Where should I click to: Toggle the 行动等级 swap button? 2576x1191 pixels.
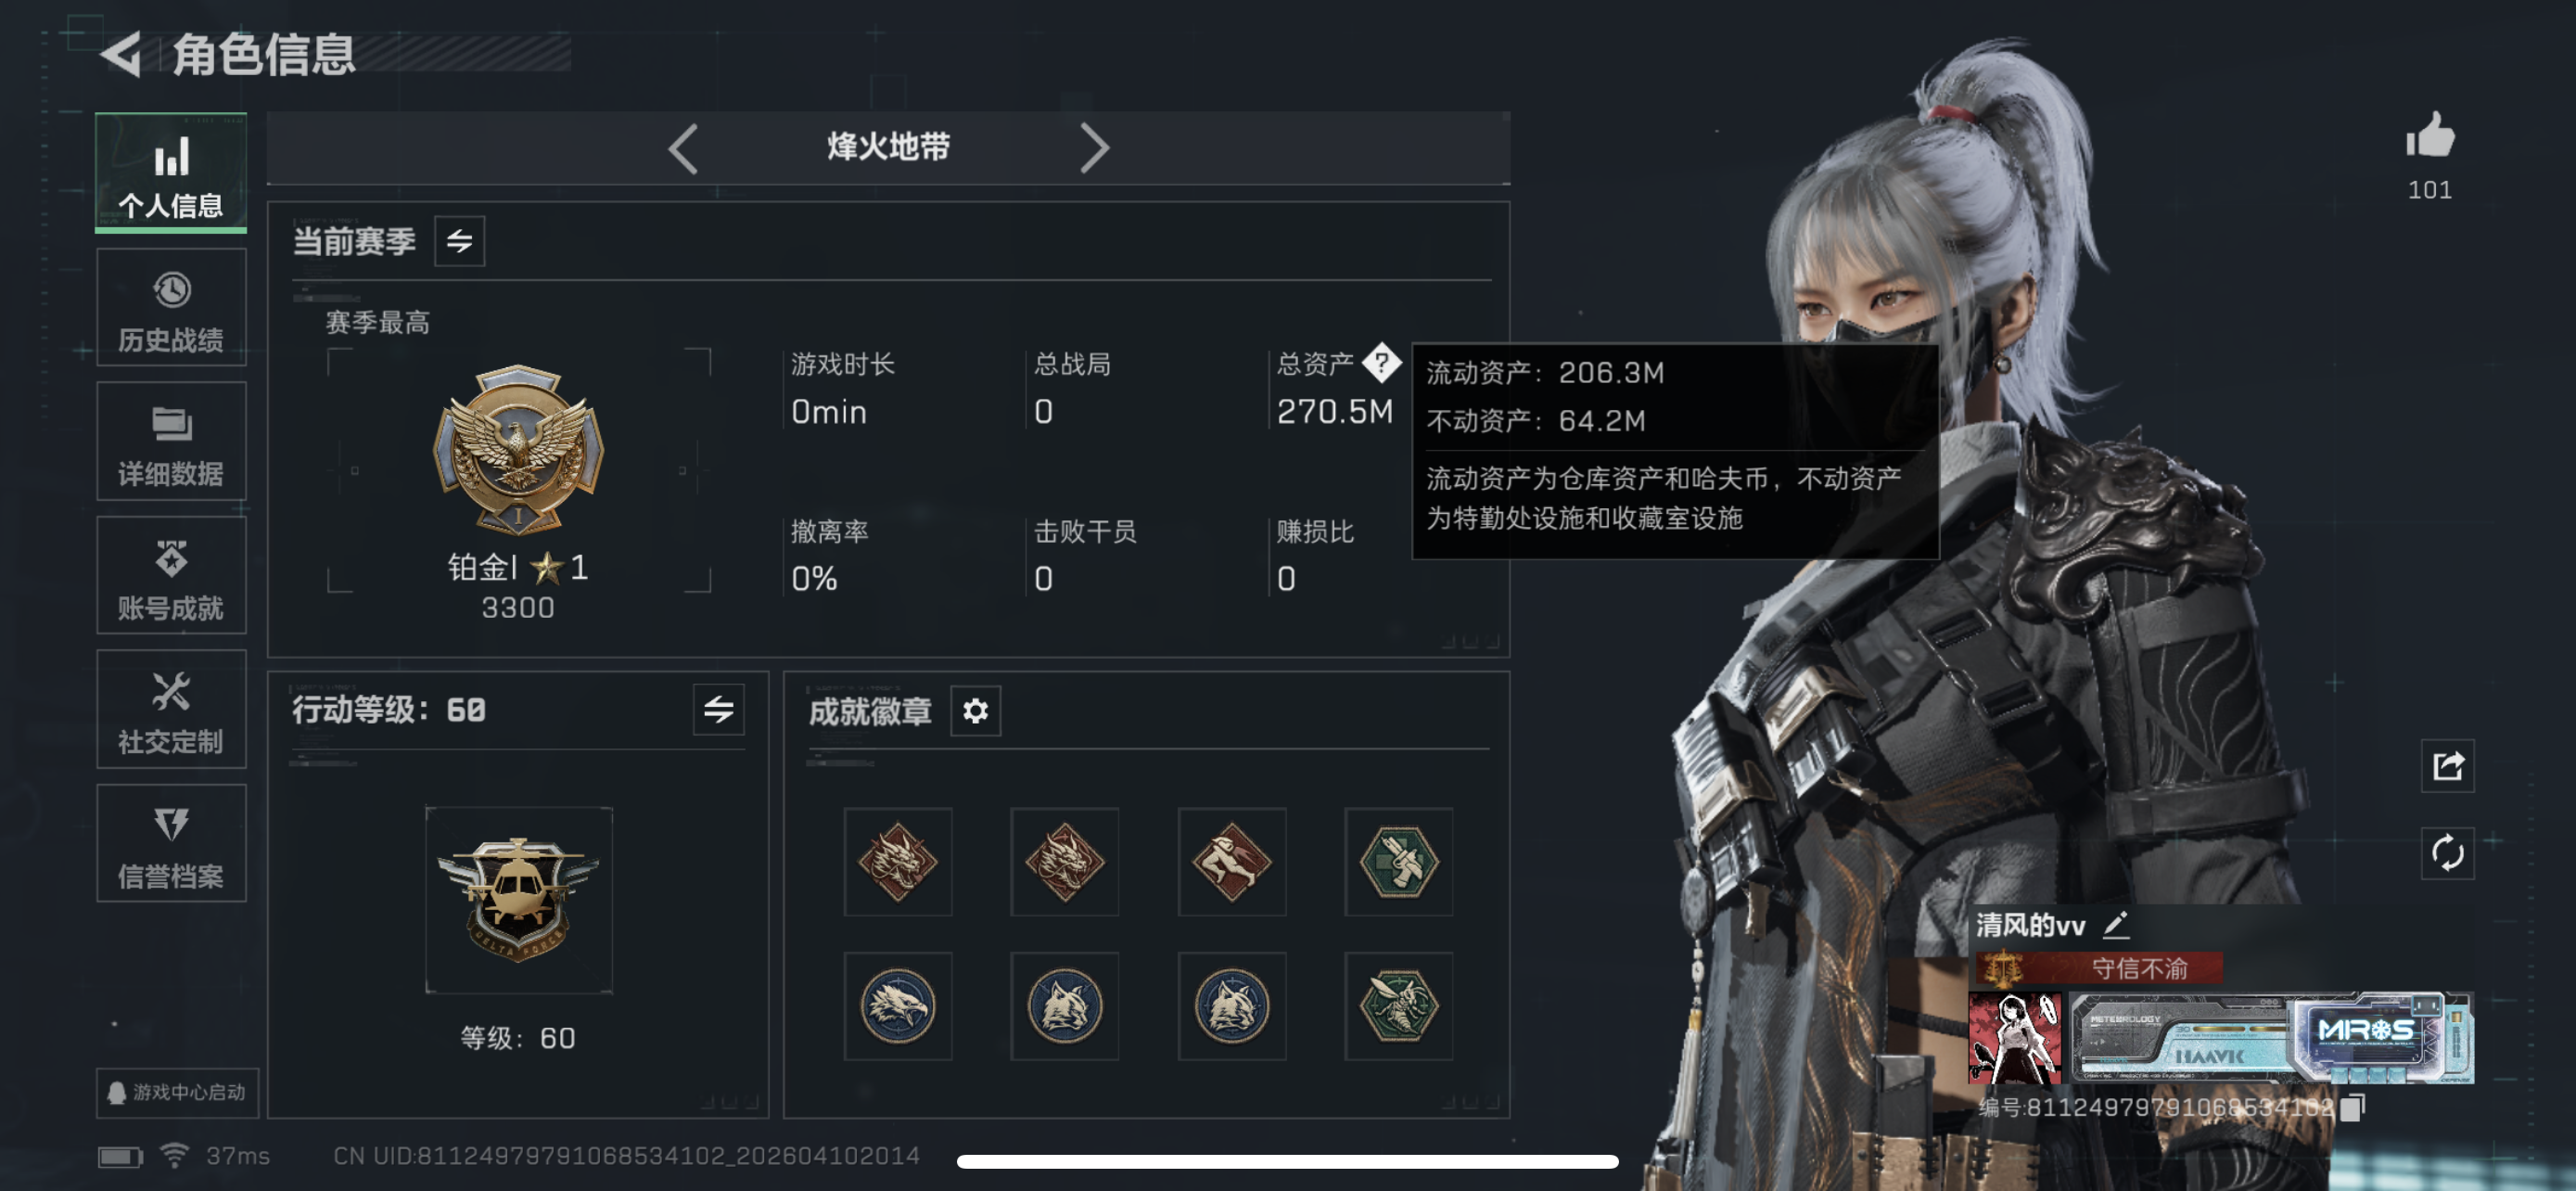(x=718, y=710)
